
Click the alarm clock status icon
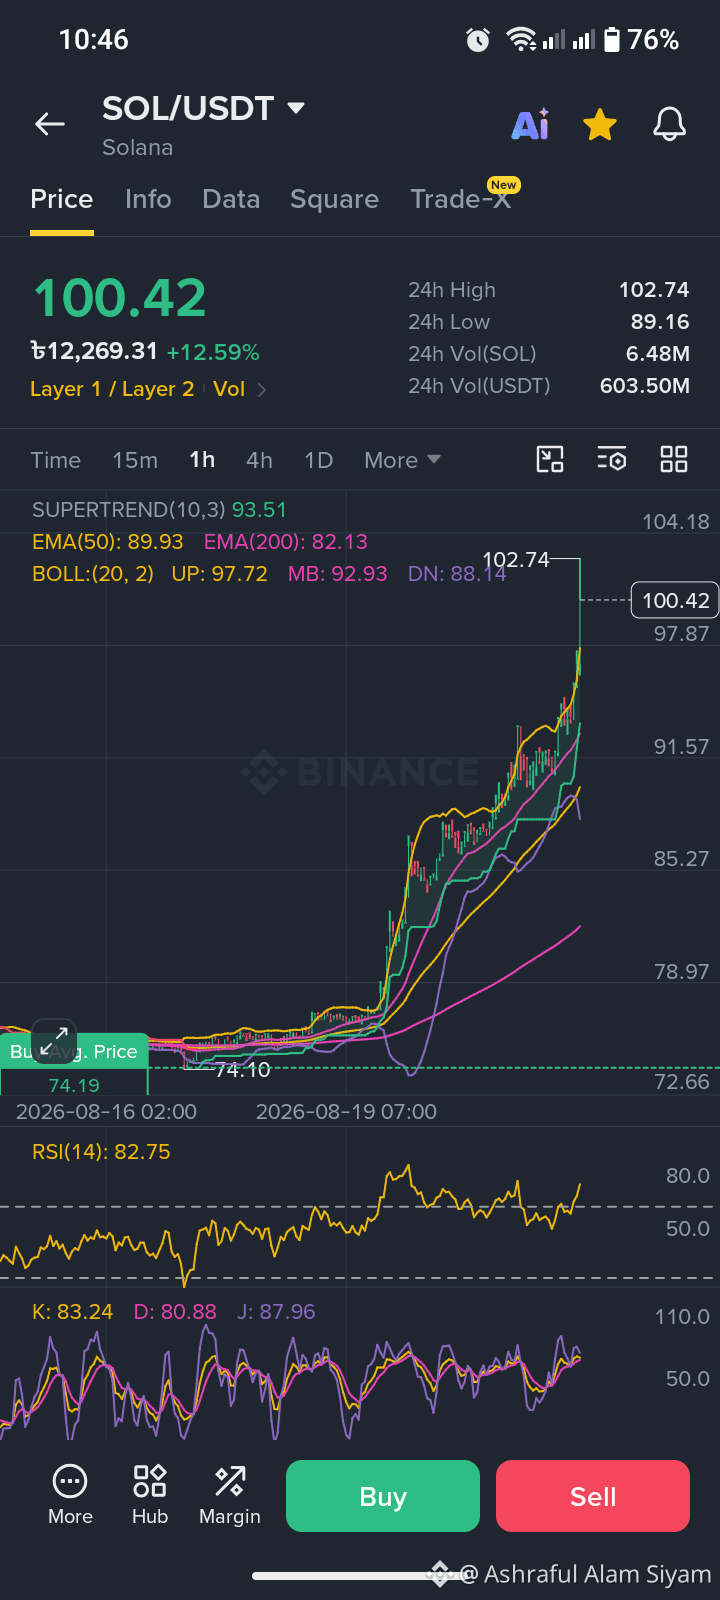tap(478, 40)
